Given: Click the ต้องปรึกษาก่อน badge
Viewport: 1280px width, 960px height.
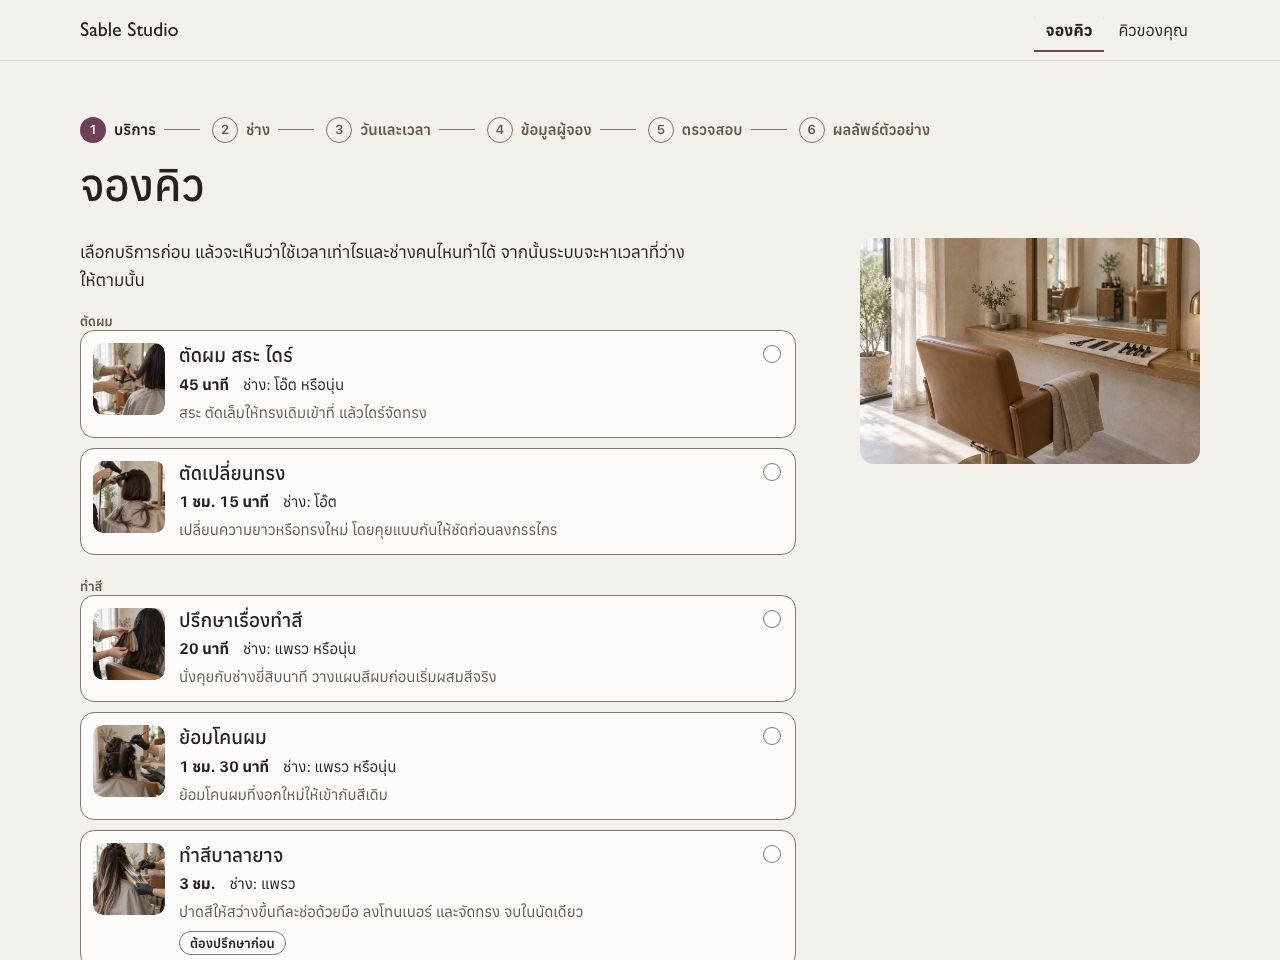Looking at the screenshot, I should [232, 943].
